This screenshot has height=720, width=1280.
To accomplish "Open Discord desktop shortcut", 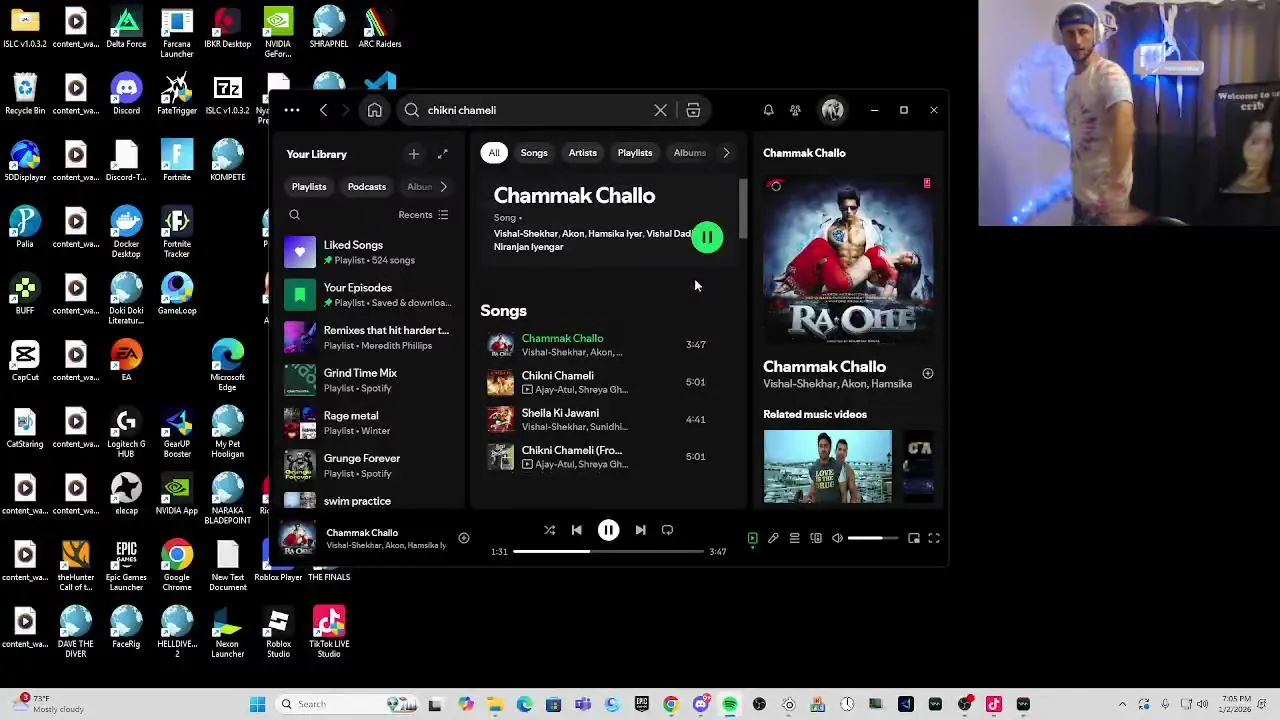I will (126, 92).
